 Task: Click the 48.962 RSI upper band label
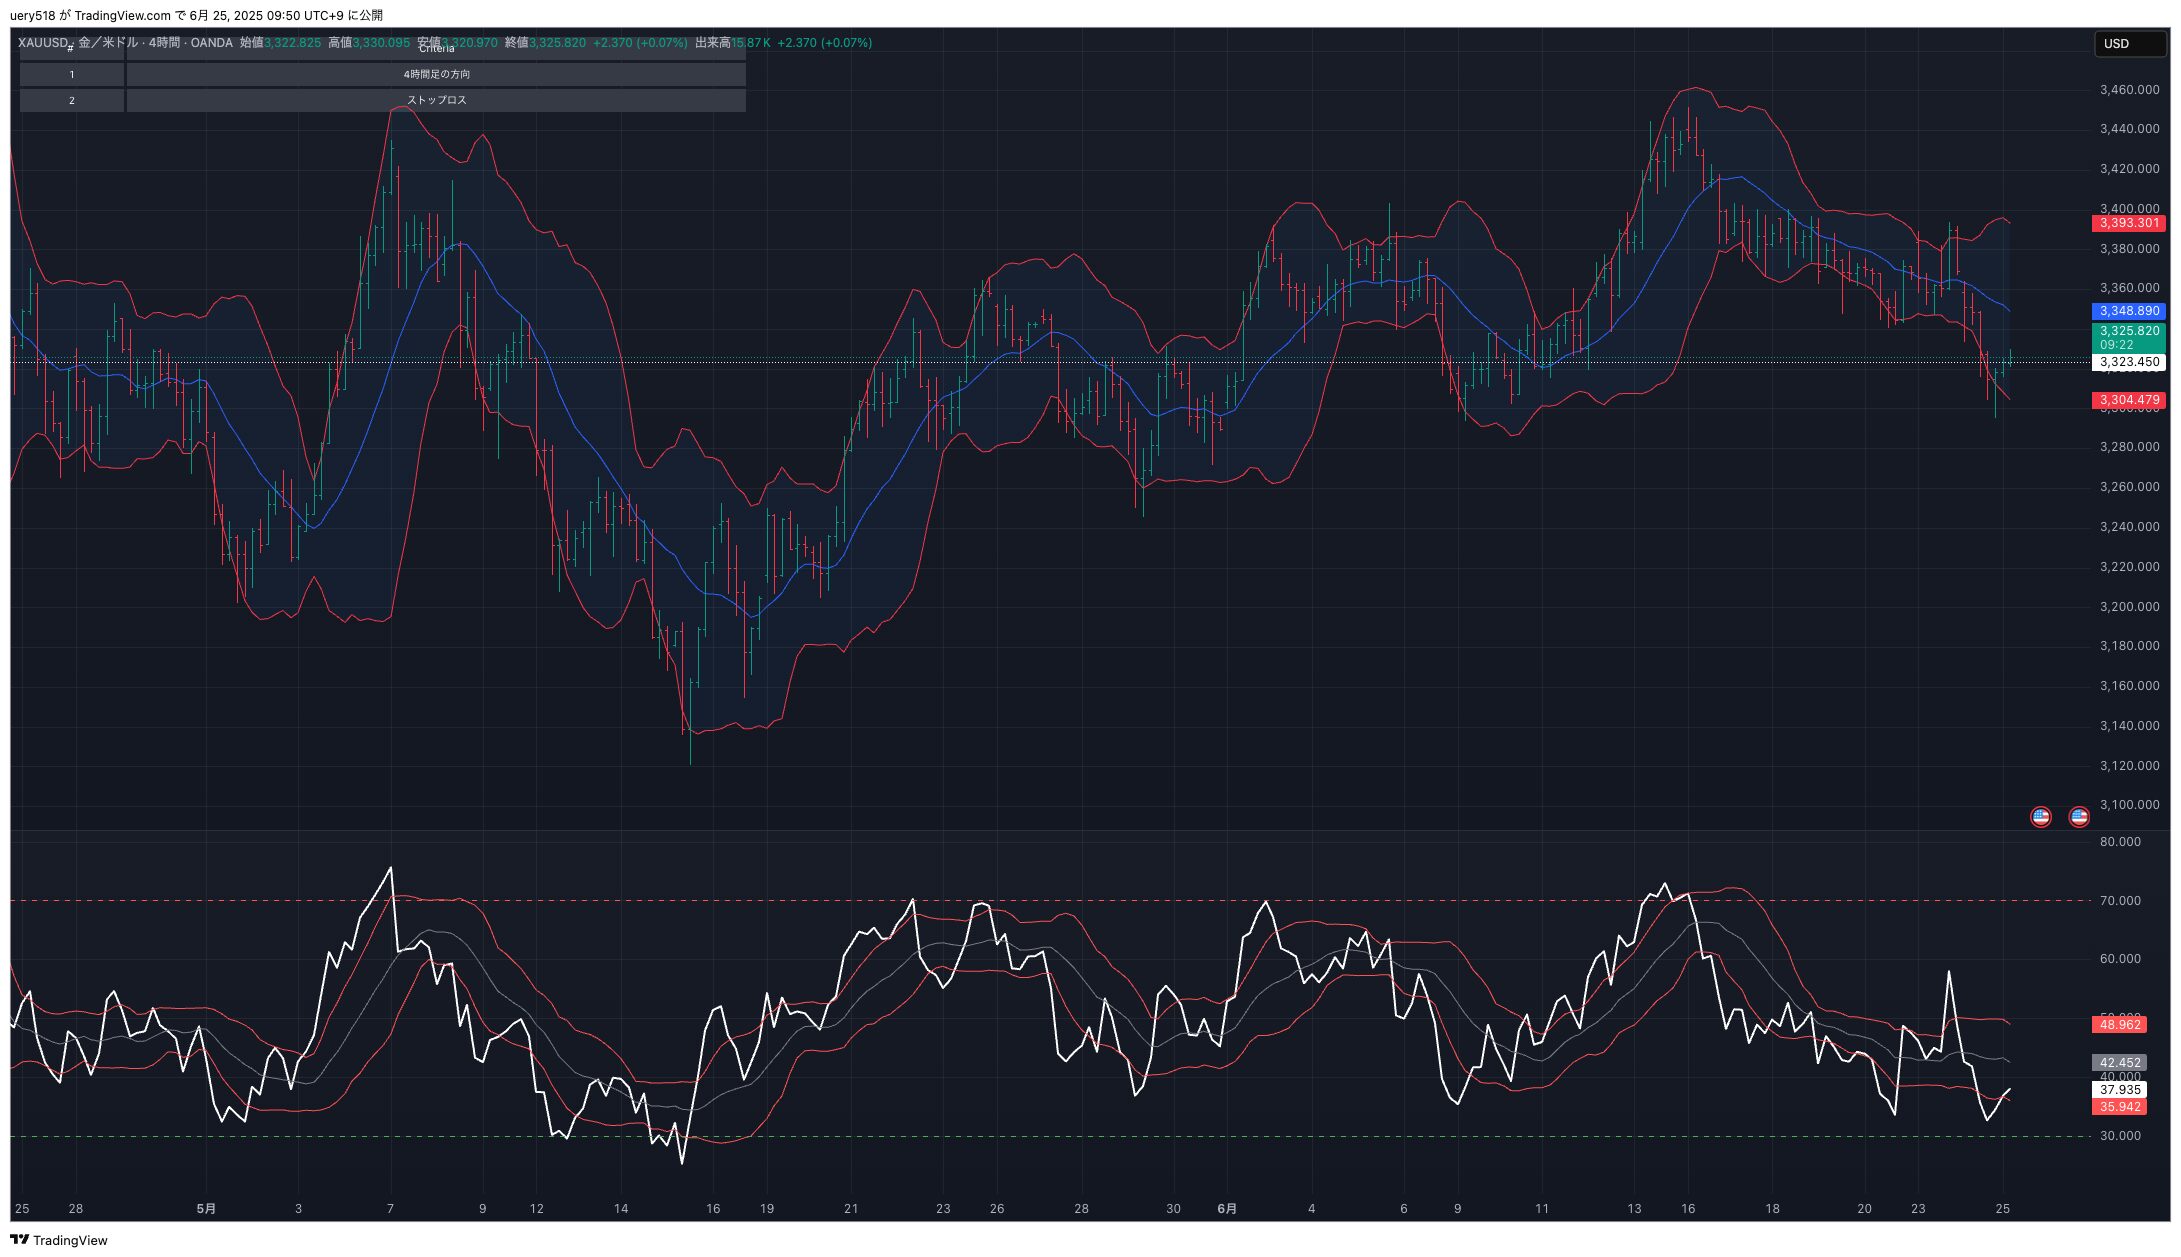coord(2119,1025)
